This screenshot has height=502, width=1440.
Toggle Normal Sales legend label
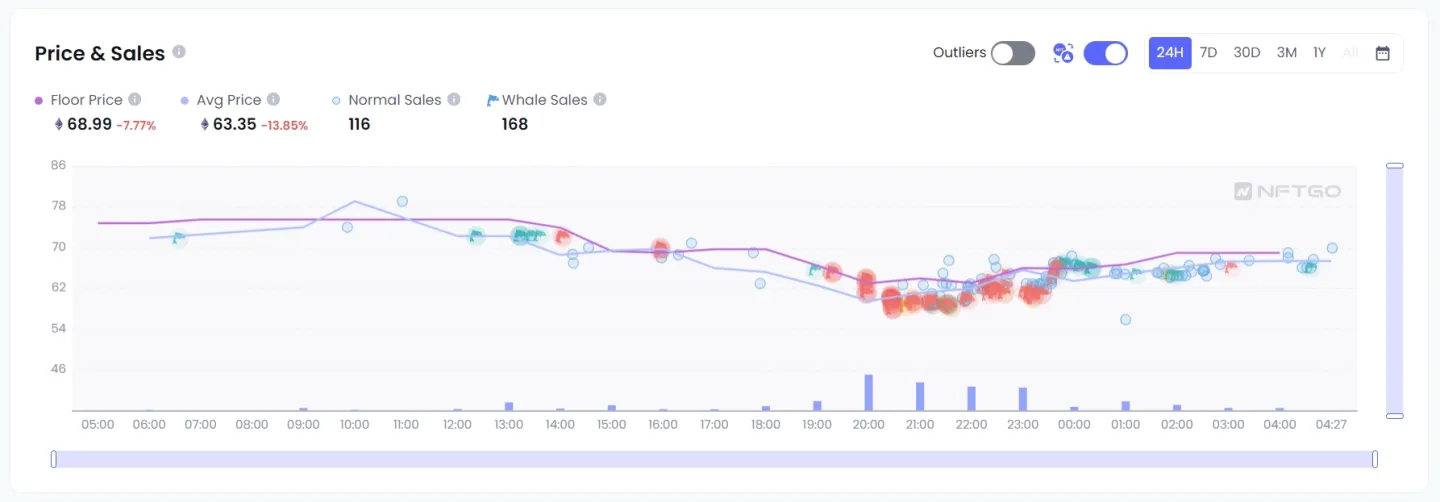394,100
